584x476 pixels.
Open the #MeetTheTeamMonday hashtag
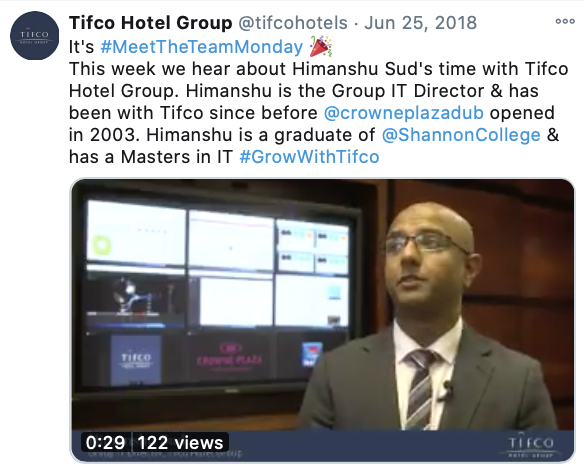pos(201,47)
